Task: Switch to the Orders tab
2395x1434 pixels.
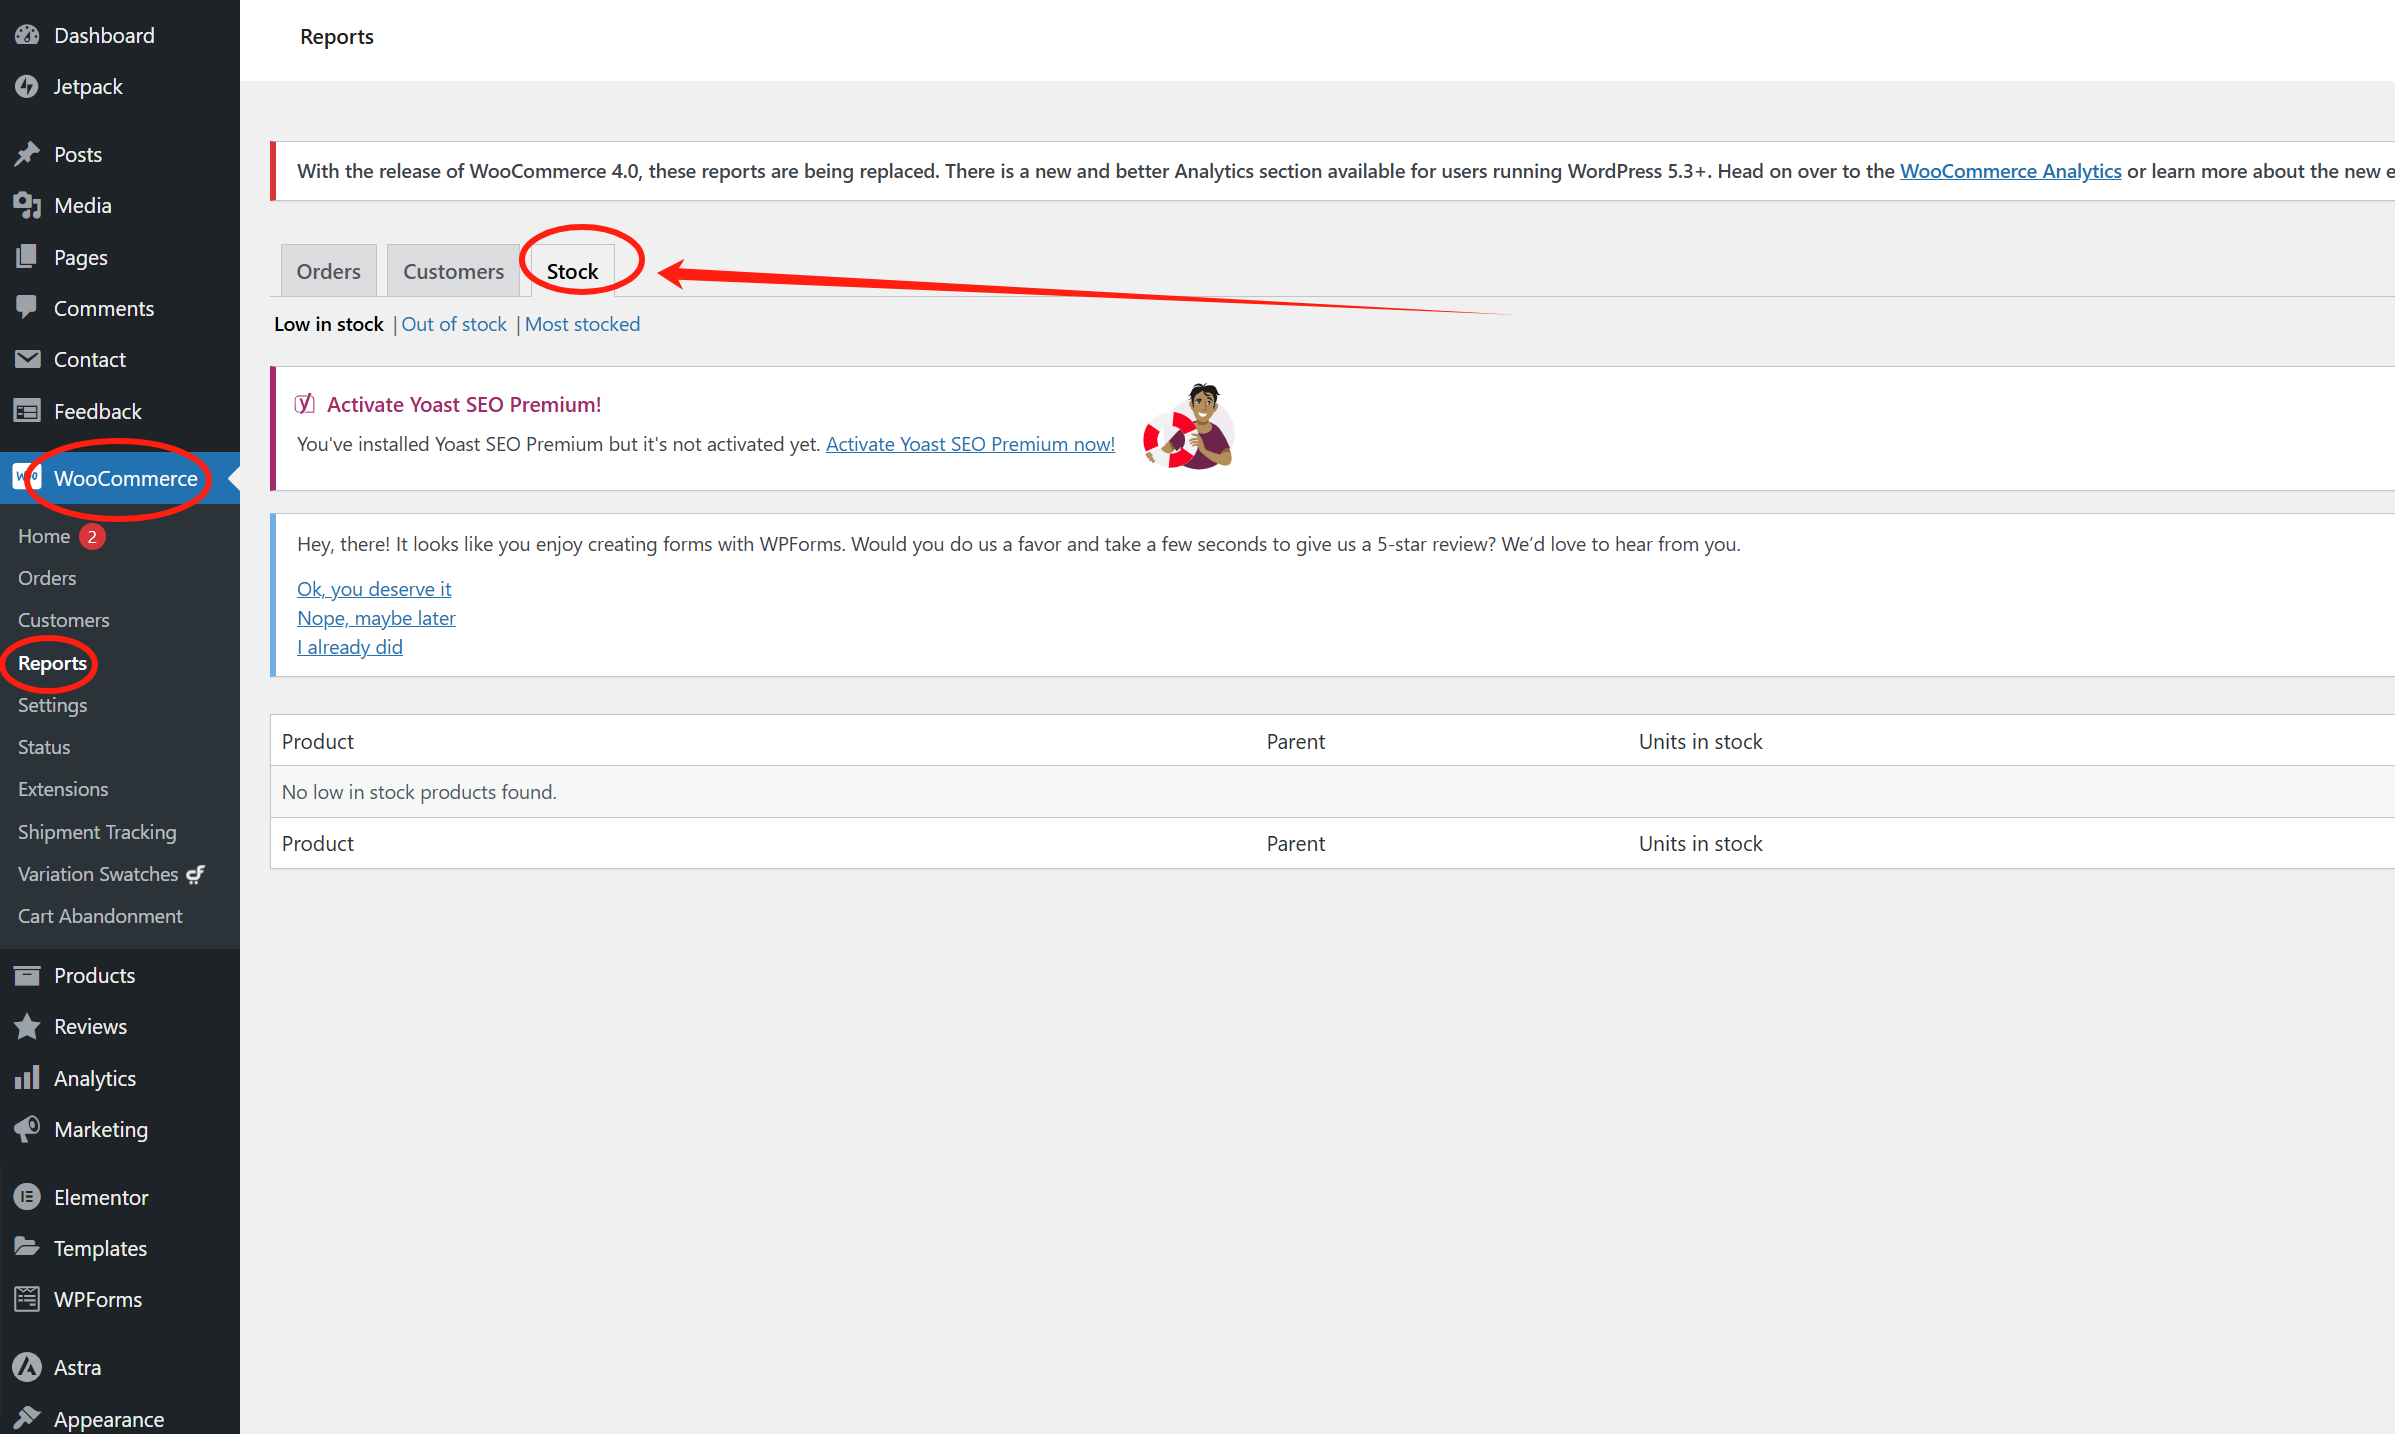Action: (328, 270)
